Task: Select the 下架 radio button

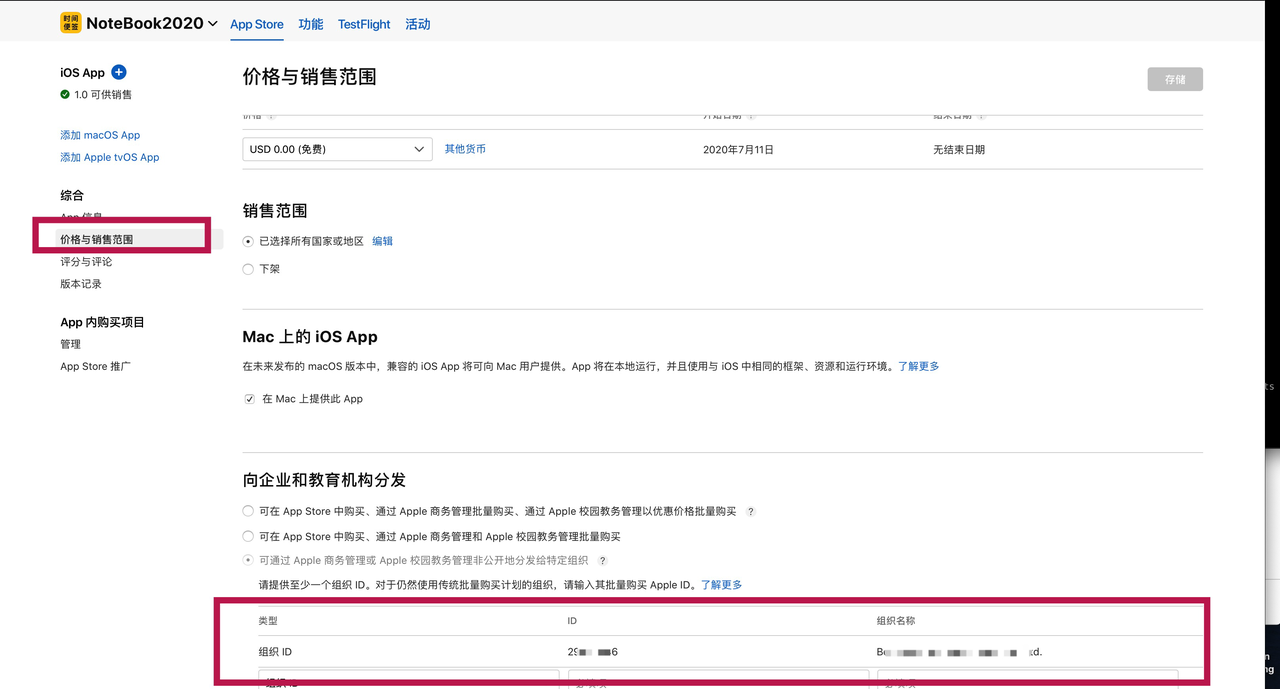Action: [248, 269]
